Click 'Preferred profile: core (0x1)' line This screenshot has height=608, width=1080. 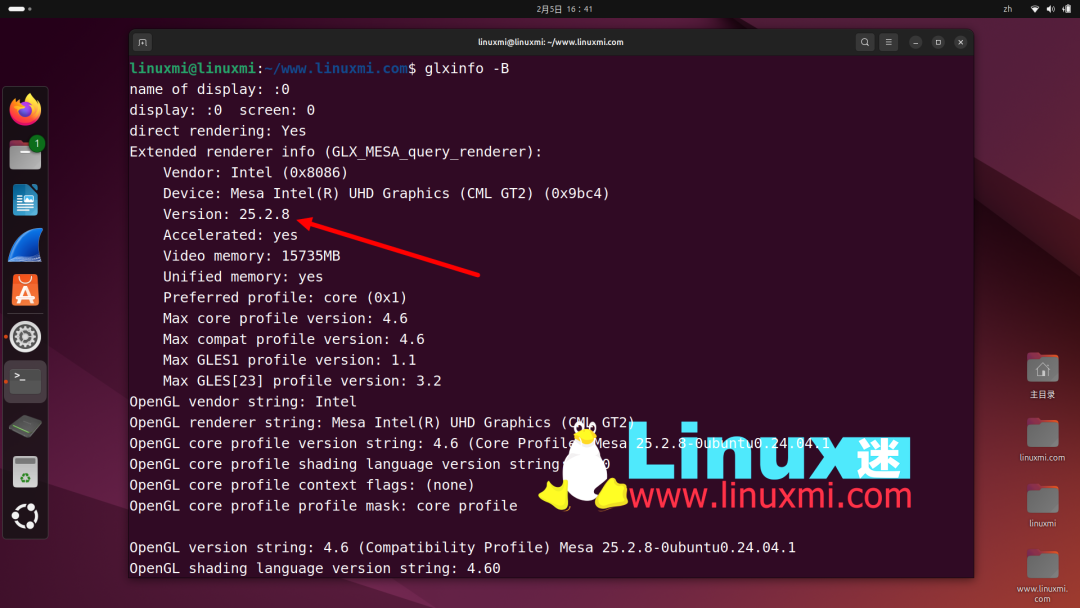pyautogui.click(x=285, y=297)
